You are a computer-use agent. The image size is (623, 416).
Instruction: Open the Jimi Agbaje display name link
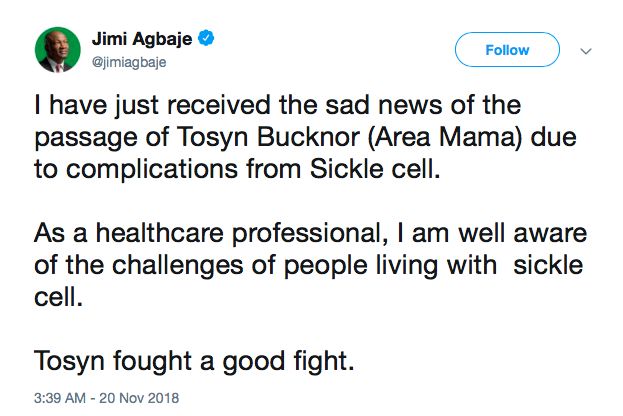pos(142,39)
